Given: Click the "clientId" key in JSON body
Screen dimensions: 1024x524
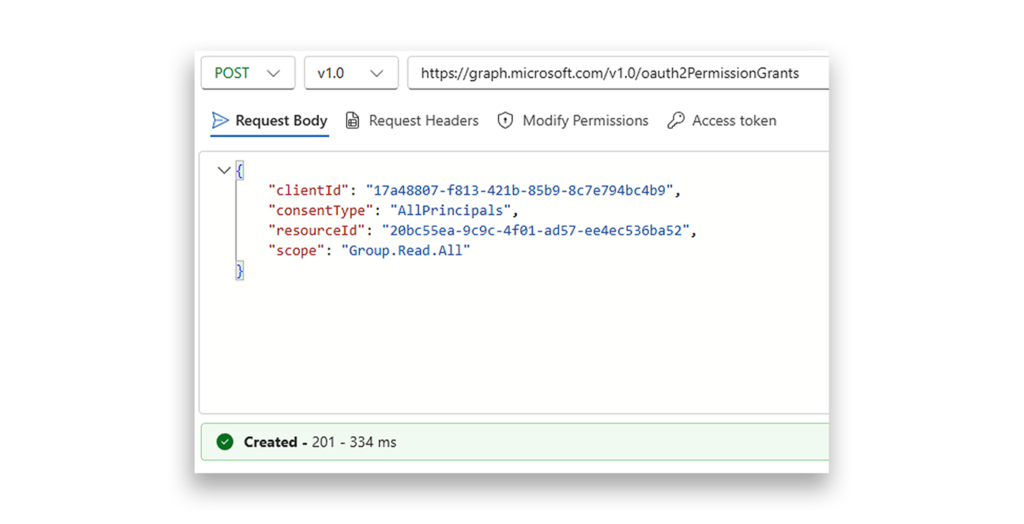Looking at the screenshot, I should [x=308, y=191].
